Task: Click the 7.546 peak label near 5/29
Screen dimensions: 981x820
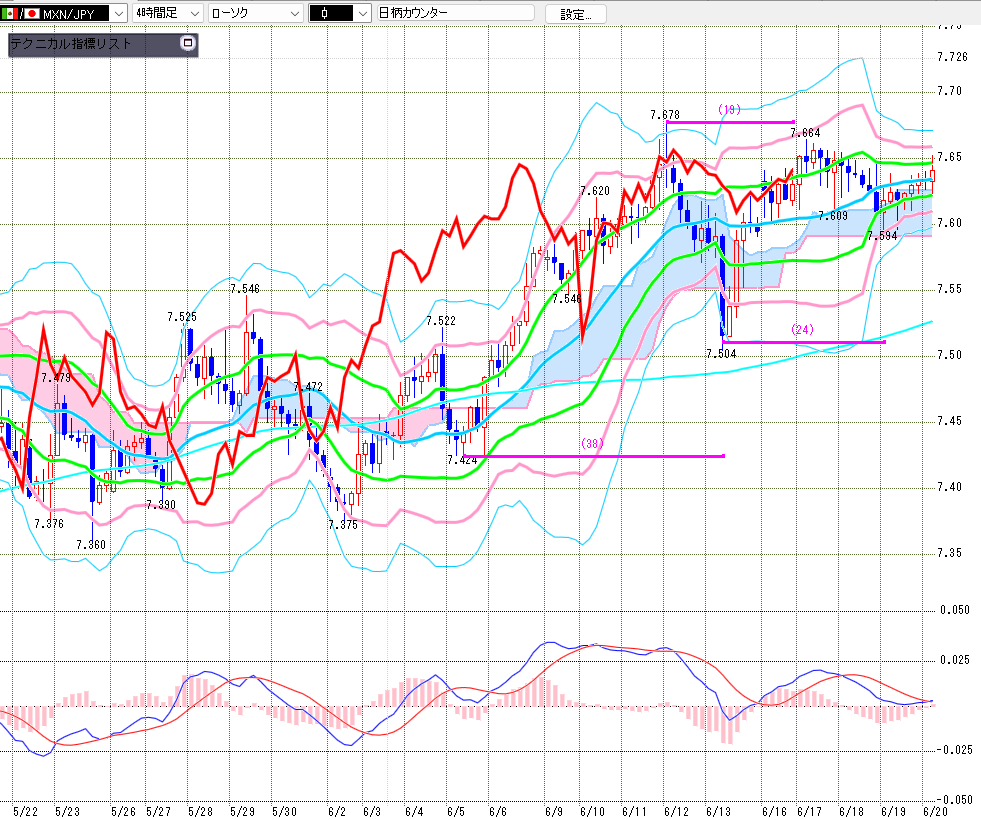Action: (245, 289)
